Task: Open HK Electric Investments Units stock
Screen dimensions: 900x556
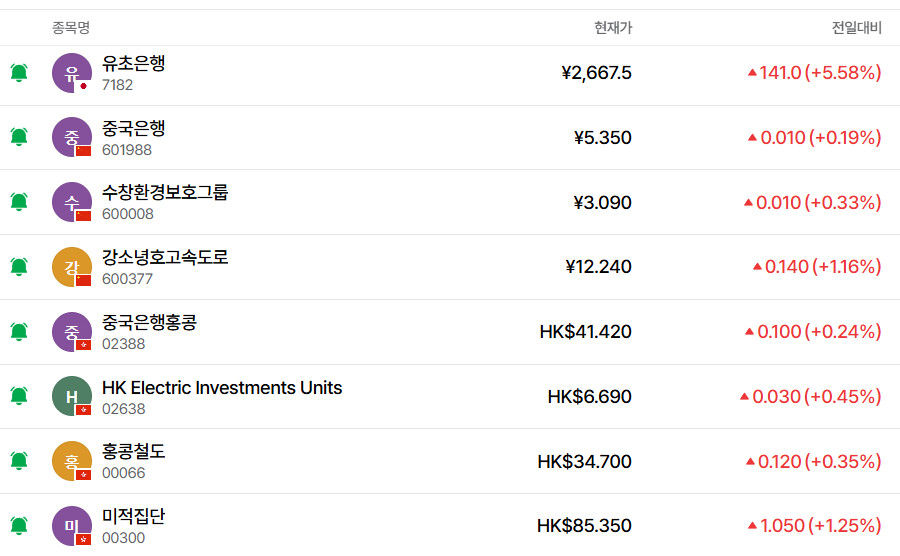Action: 222,388
